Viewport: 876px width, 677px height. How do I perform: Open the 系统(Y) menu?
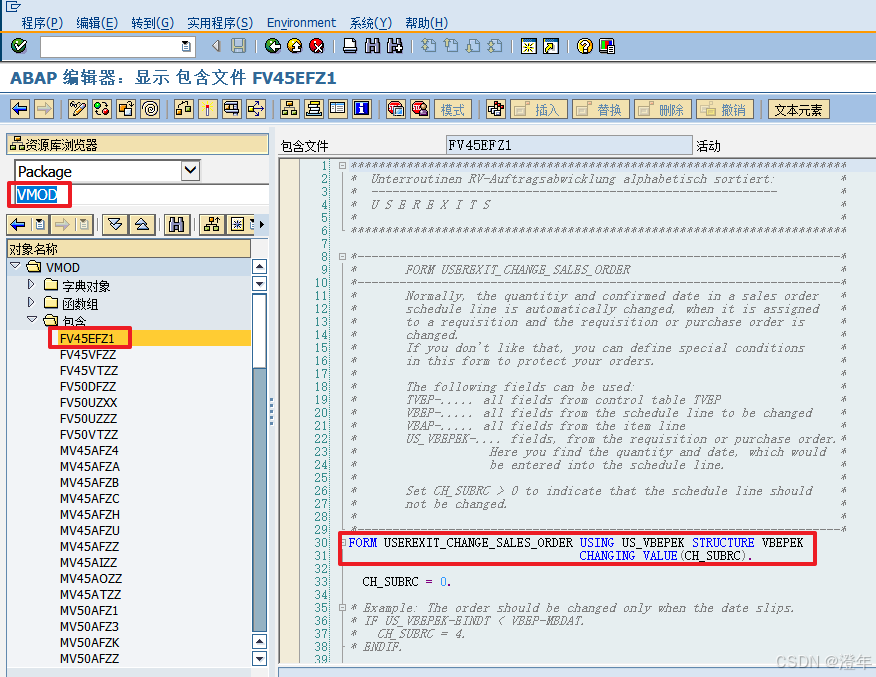pyautogui.click(x=370, y=23)
